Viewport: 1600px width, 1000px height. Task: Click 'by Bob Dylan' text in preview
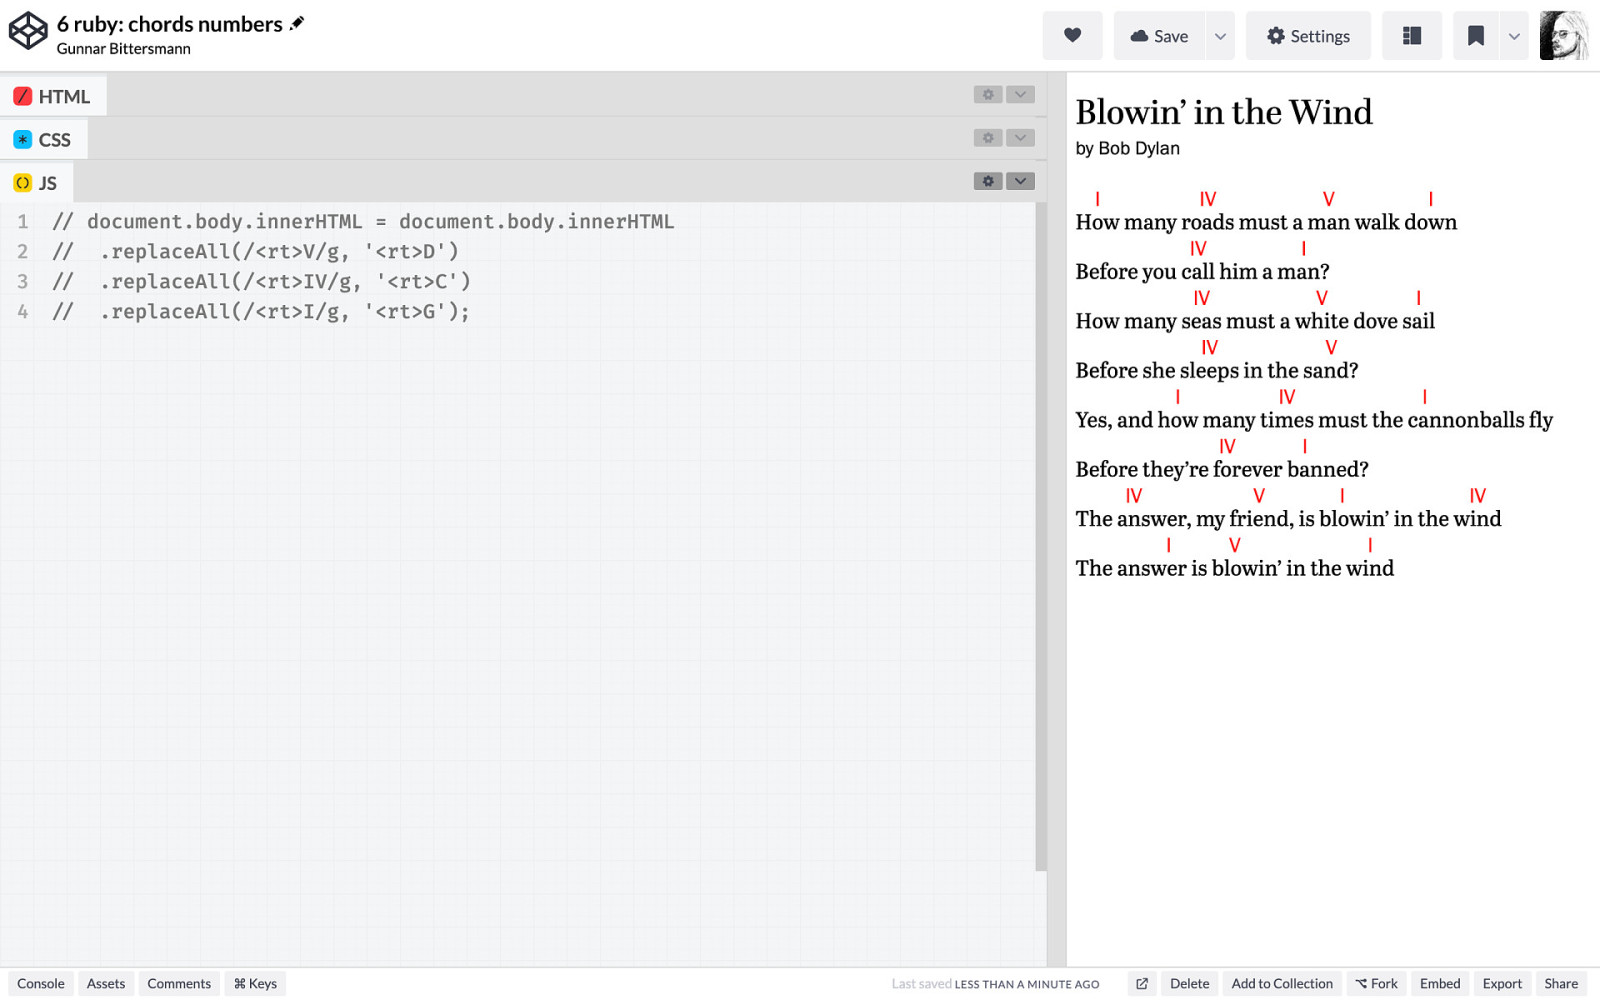(1127, 148)
